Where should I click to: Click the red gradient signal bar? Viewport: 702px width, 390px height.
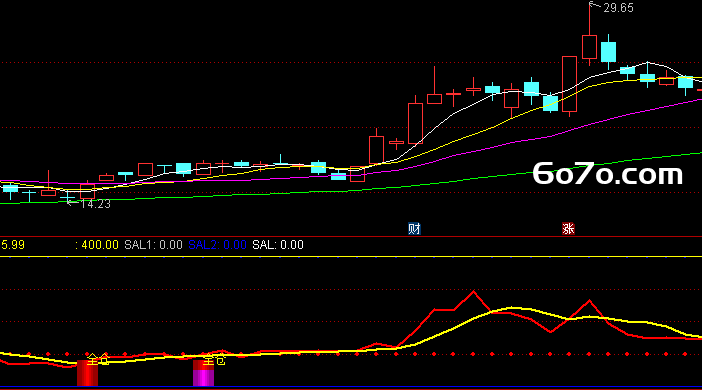coord(87,373)
